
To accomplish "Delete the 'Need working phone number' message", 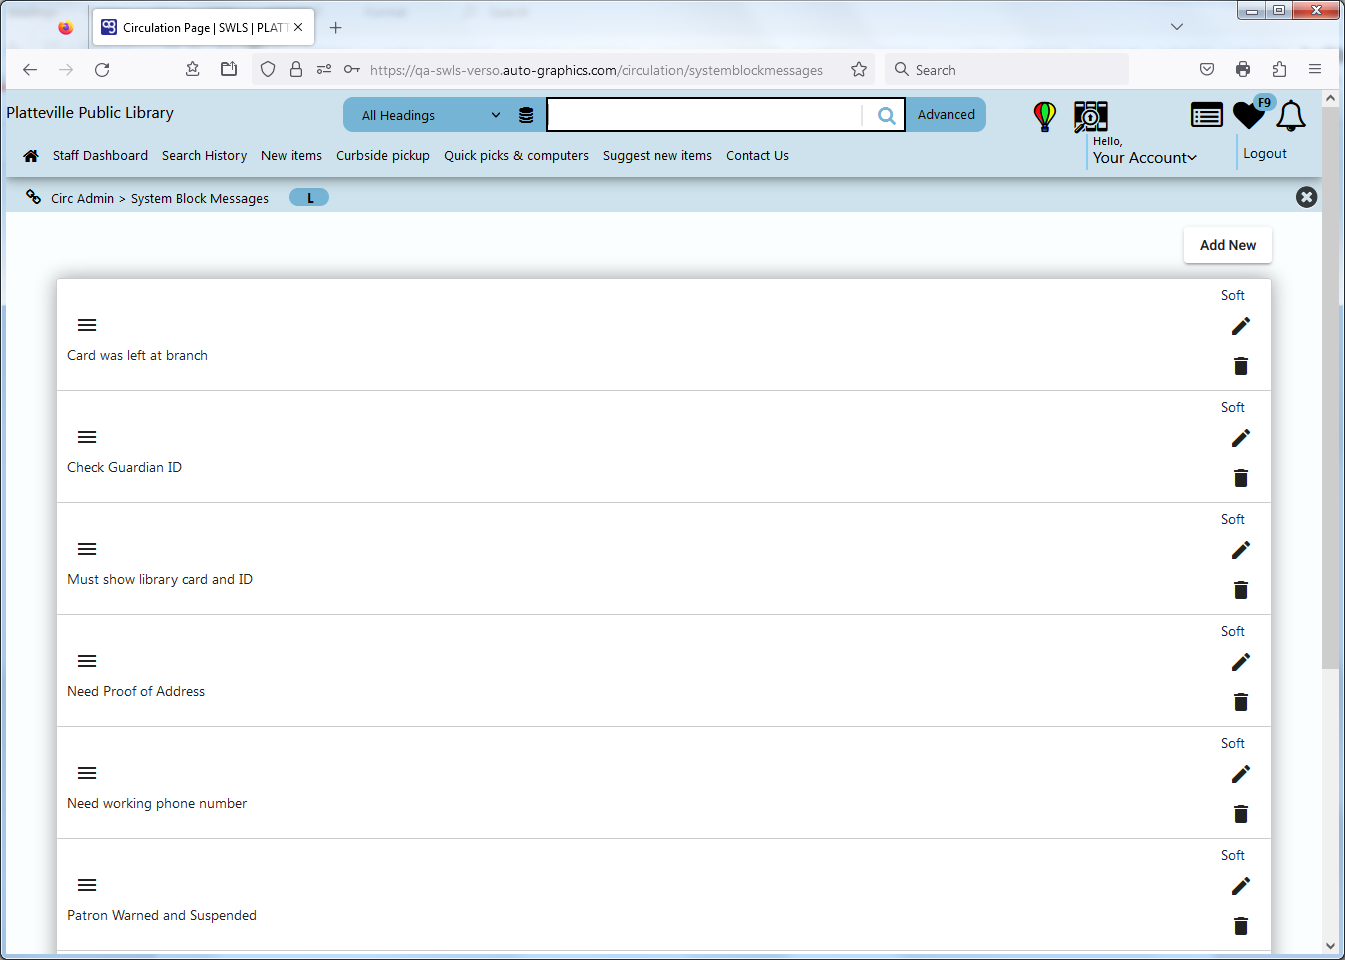I will tap(1241, 814).
